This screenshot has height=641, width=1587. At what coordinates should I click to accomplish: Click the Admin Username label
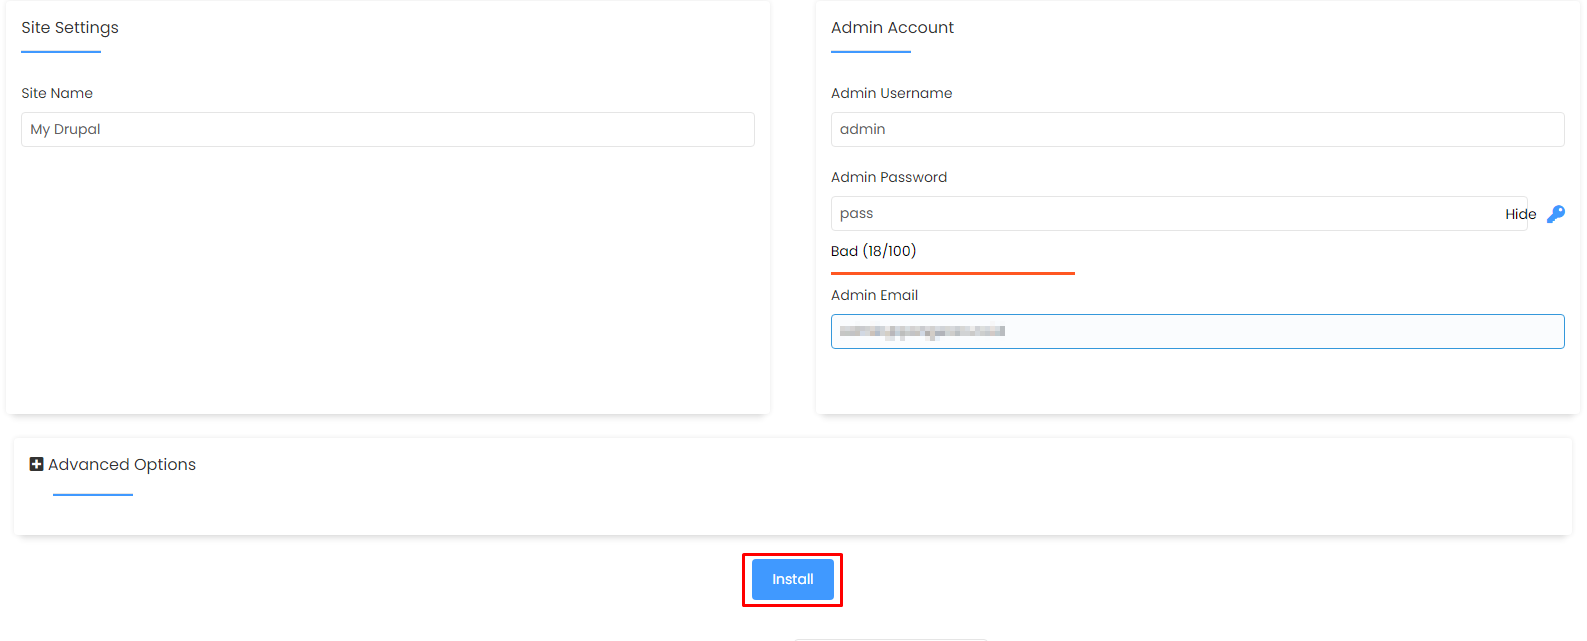click(x=891, y=93)
